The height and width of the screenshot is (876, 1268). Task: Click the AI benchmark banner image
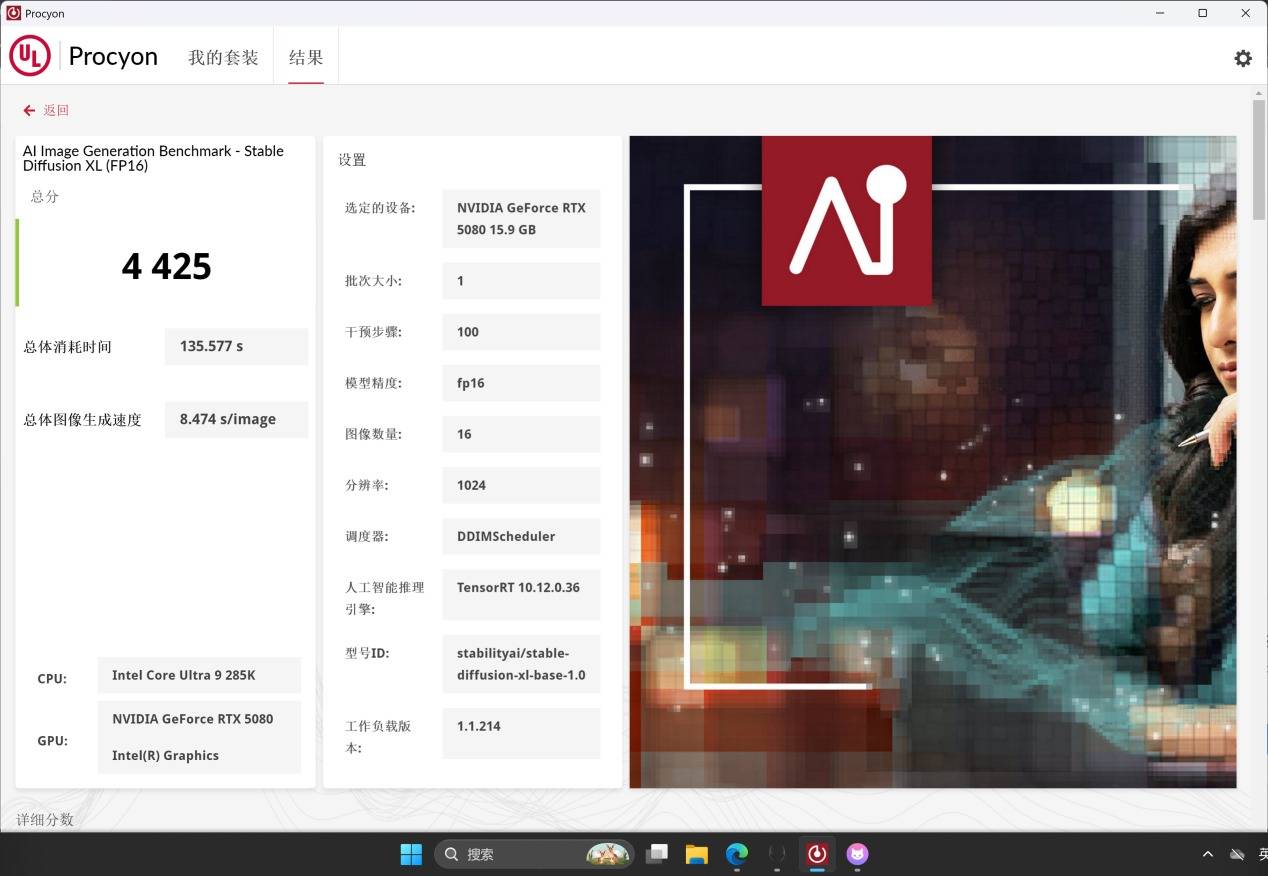tap(932, 461)
